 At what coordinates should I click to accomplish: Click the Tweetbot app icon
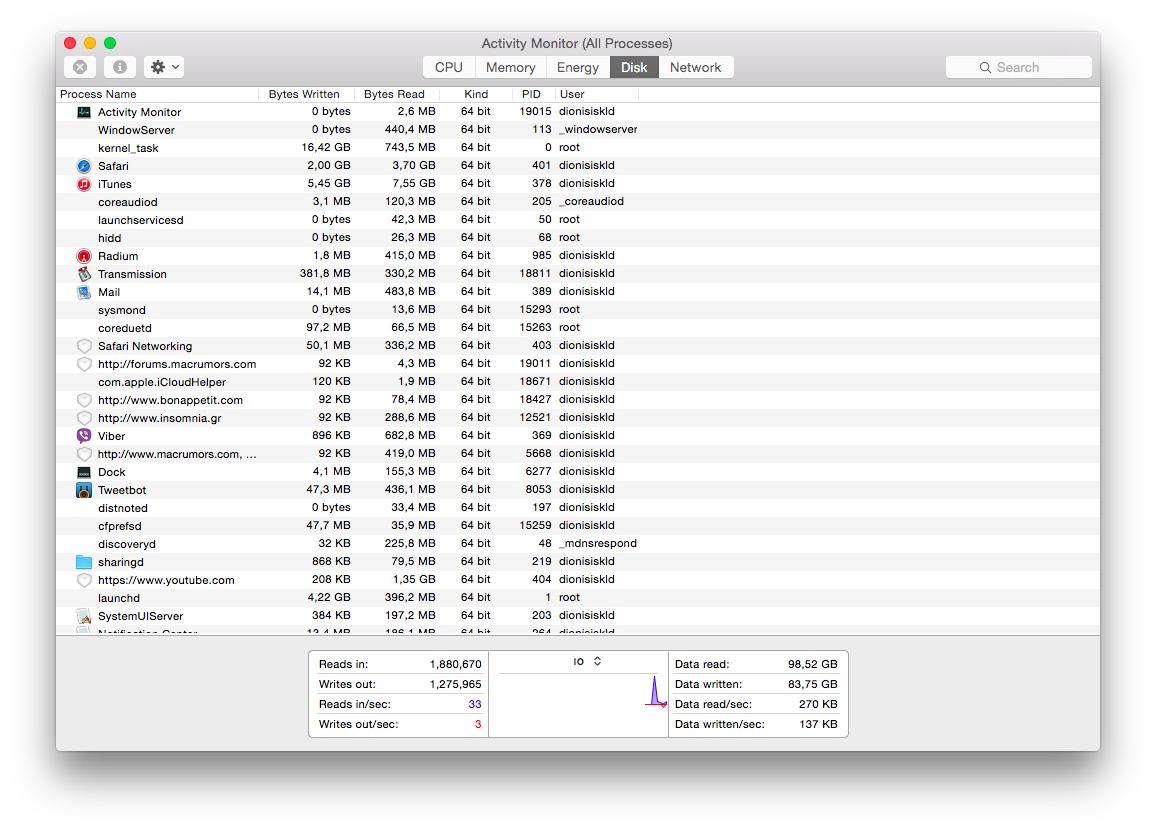pos(84,490)
